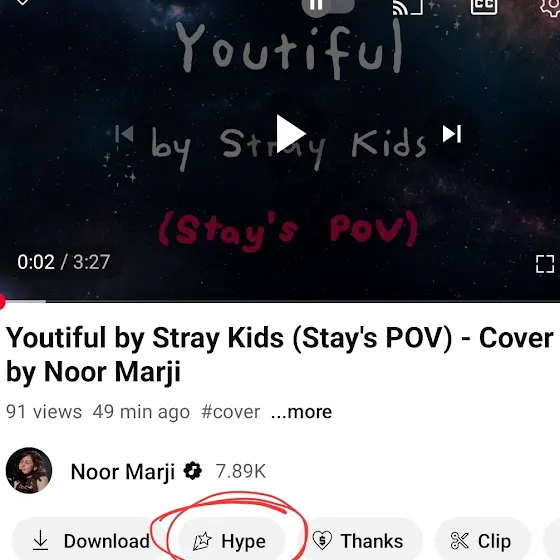Click the 0:02 / 3:27 time display
560x560 pixels.
tap(64, 262)
